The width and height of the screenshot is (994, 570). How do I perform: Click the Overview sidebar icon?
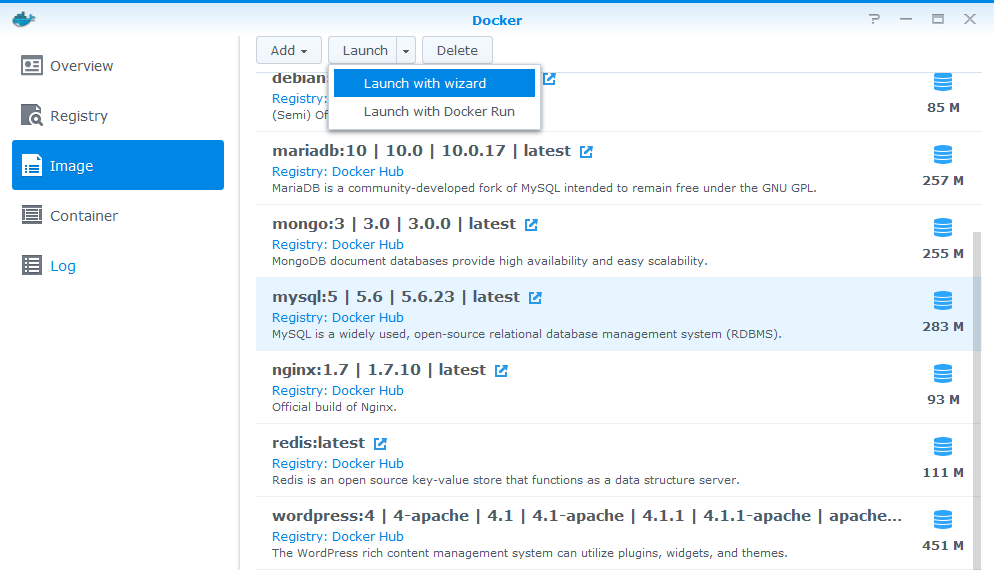click(x=32, y=65)
